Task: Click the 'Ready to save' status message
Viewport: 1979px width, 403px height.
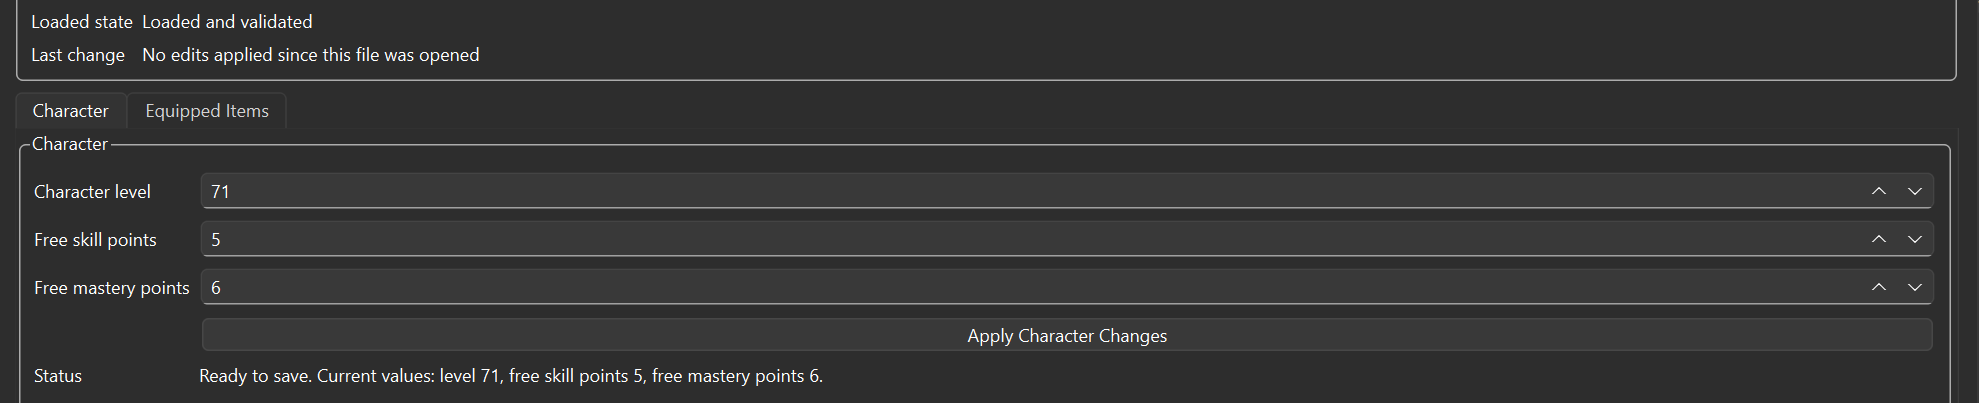Action: tap(510, 376)
